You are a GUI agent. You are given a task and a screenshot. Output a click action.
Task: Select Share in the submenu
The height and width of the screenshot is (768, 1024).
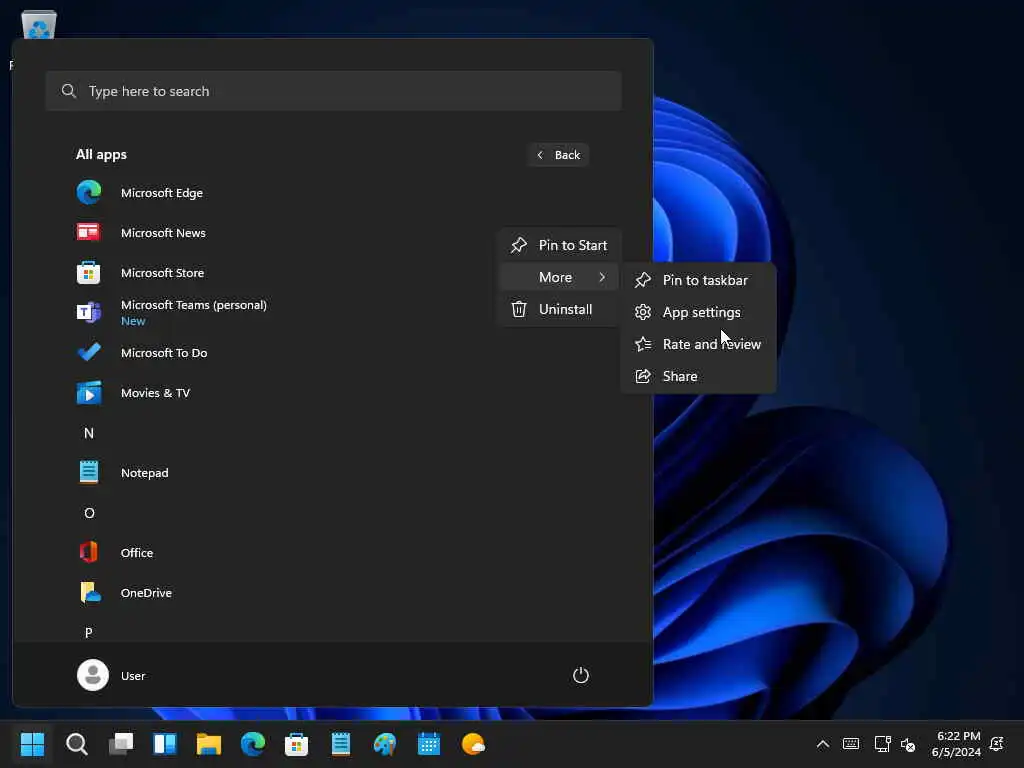click(698, 376)
